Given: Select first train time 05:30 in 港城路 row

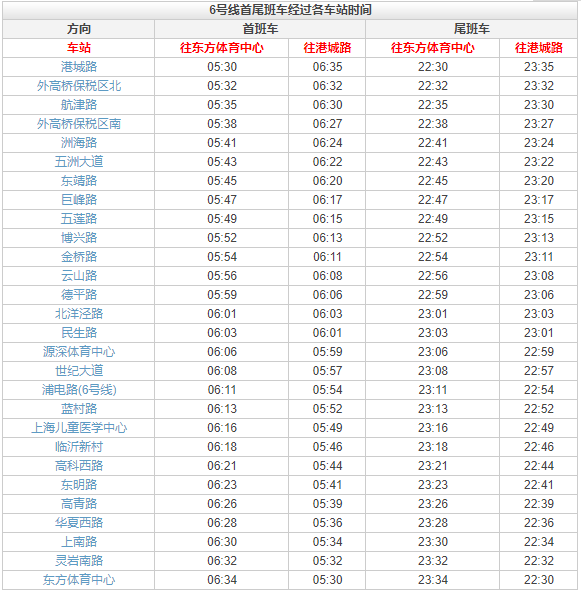Looking at the screenshot, I should point(222,67).
